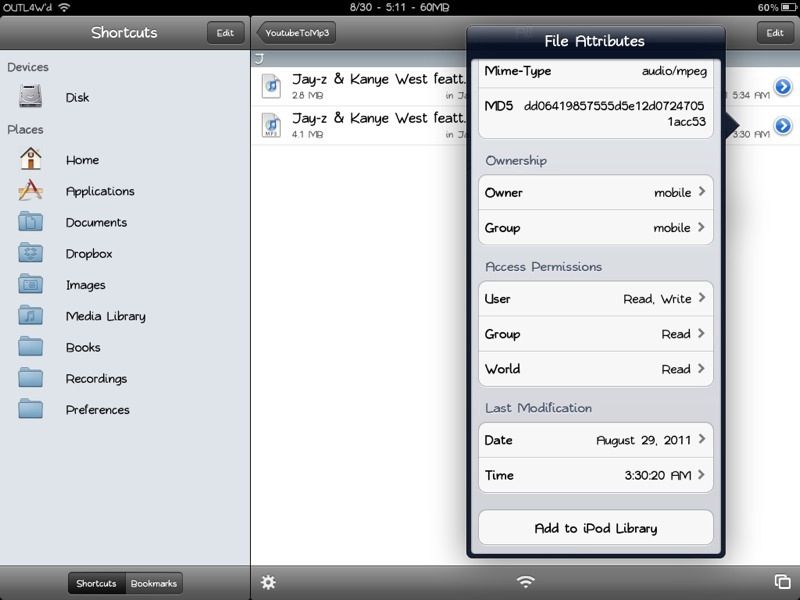Tap the audio file icon of 2.8 MB song

[x=271, y=85]
